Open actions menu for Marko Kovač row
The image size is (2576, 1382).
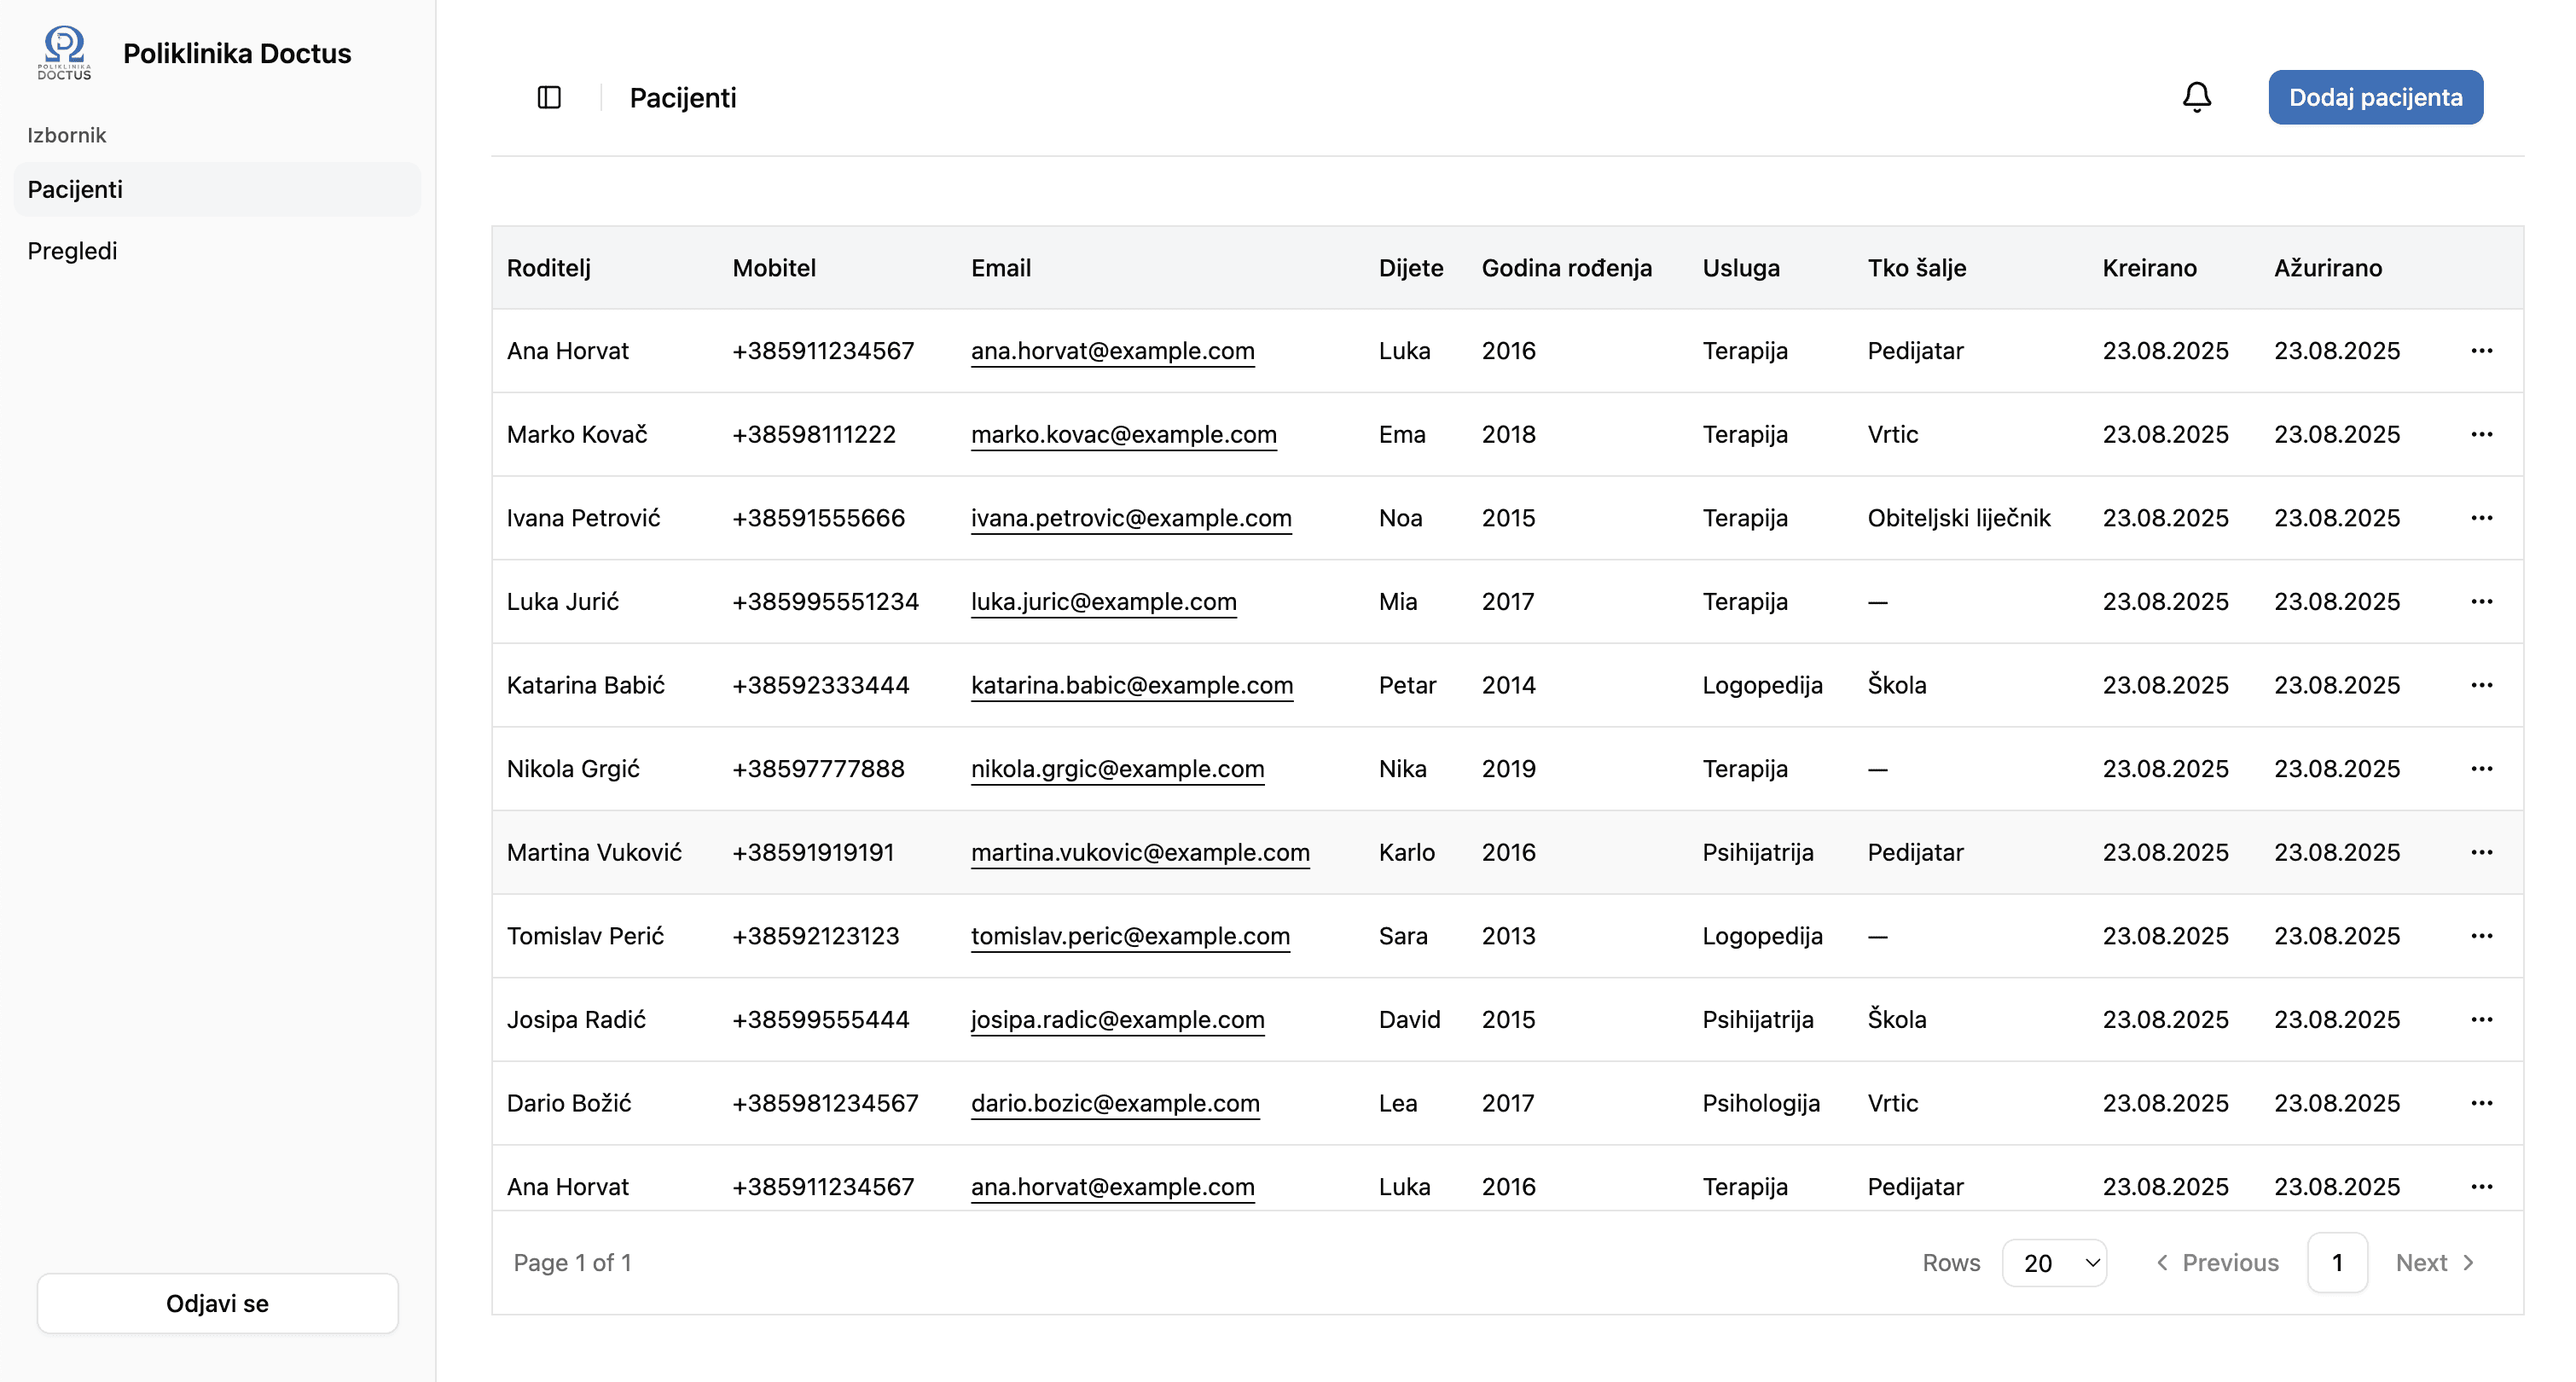[x=2481, y=434]
